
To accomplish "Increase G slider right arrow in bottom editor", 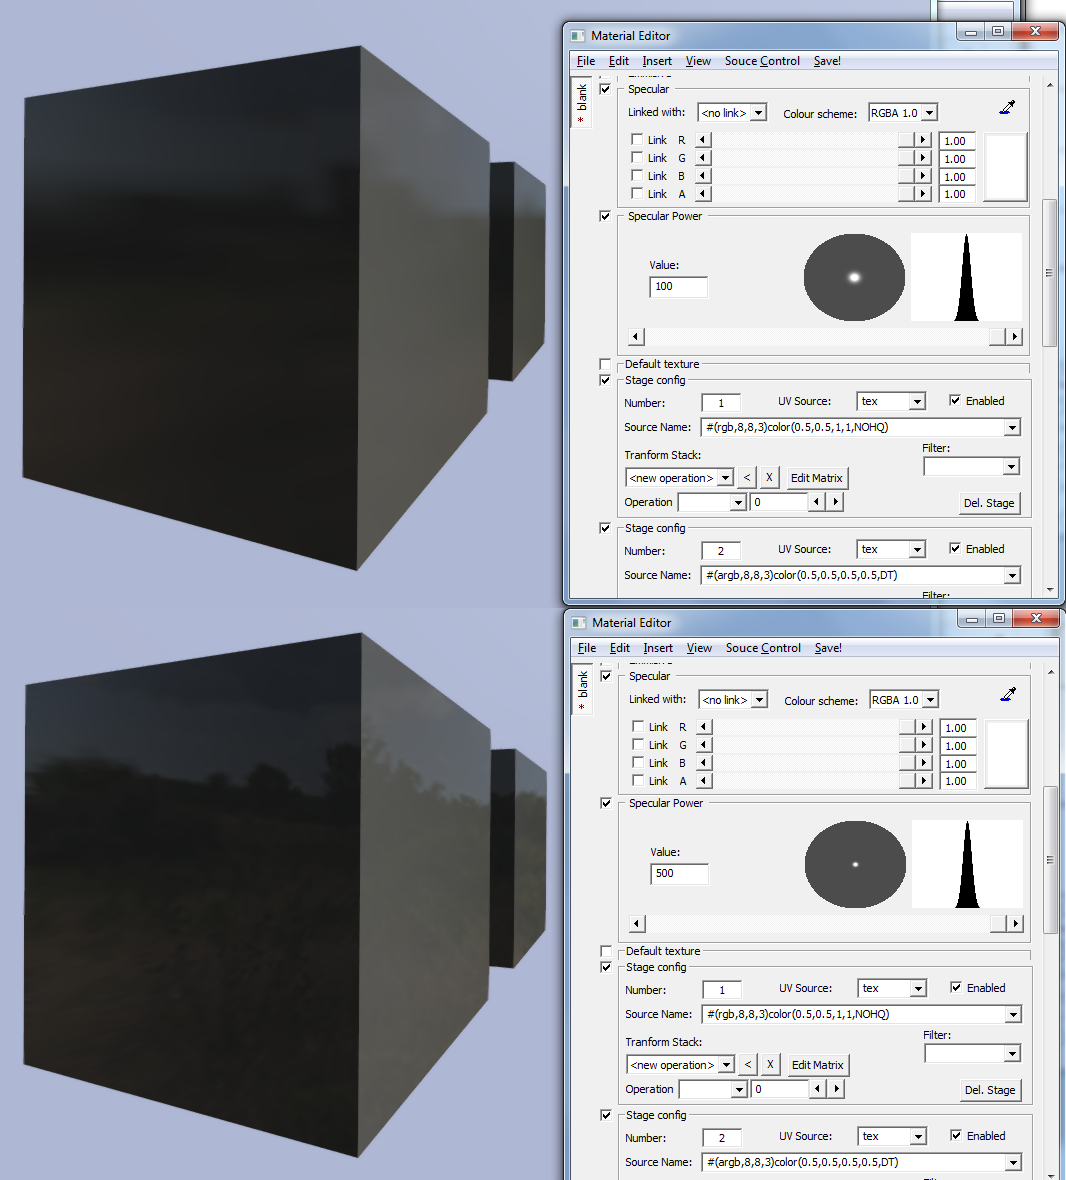I will (924, 745).
